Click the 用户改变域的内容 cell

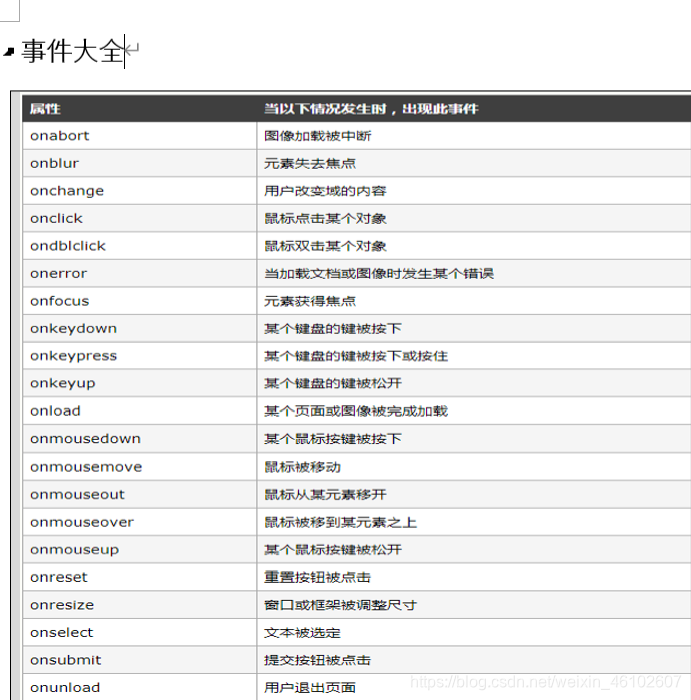point(474,191)
